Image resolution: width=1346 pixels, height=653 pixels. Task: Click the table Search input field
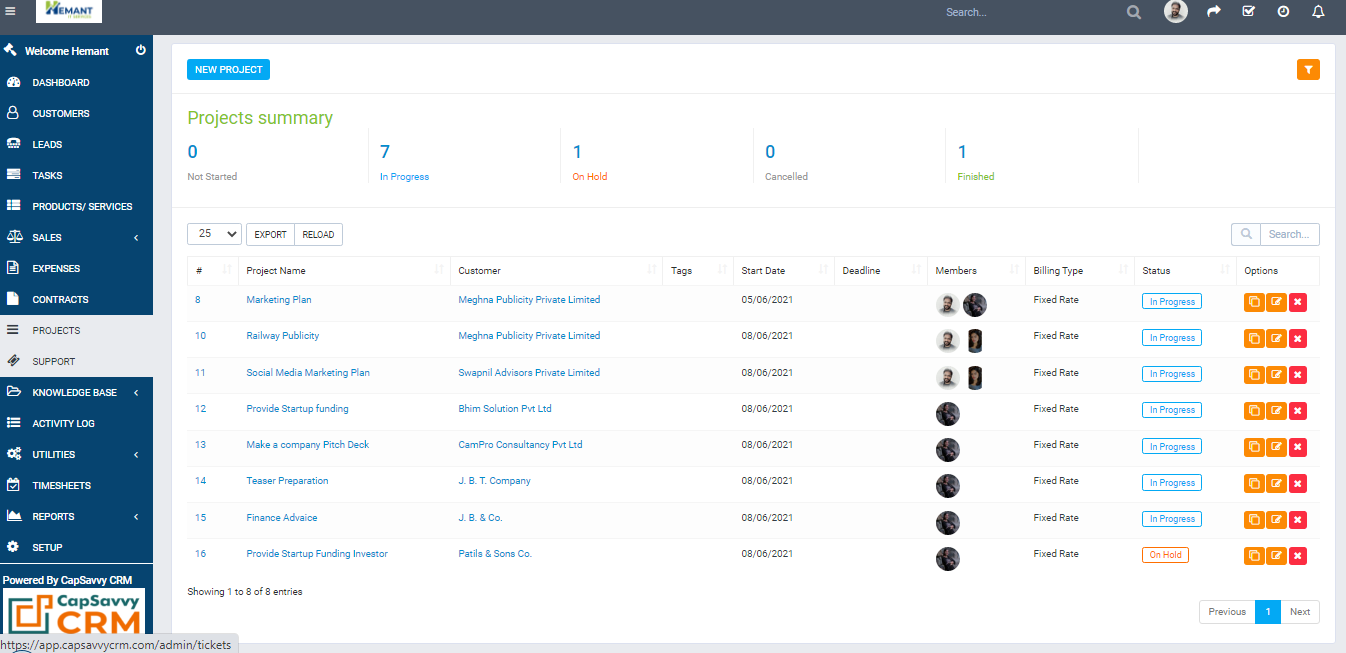coord(1288,234)
